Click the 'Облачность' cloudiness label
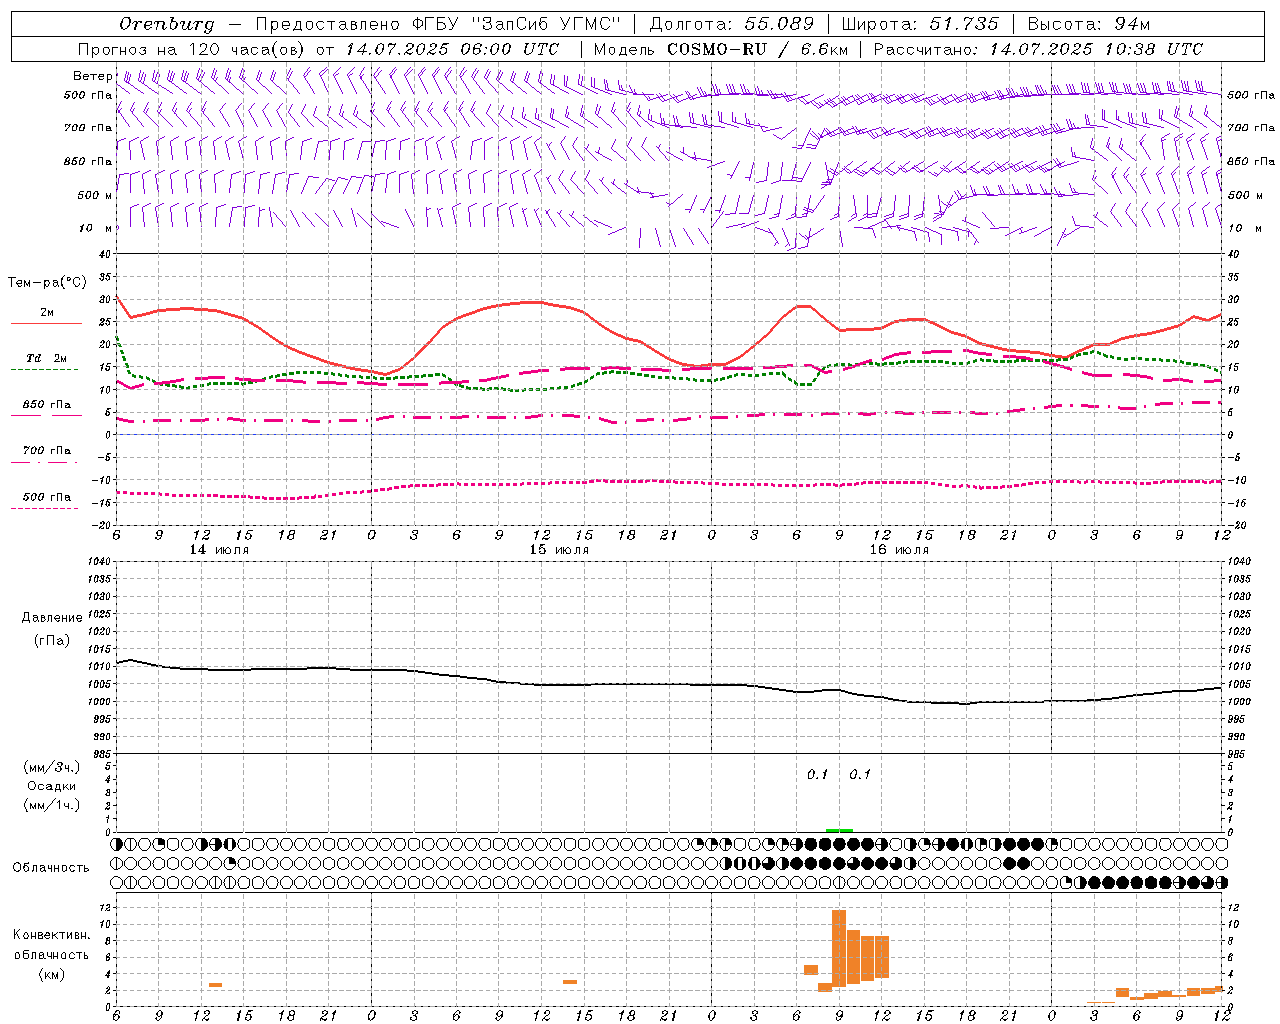This screenshot has height=1024, width=1280. point(51,868)
